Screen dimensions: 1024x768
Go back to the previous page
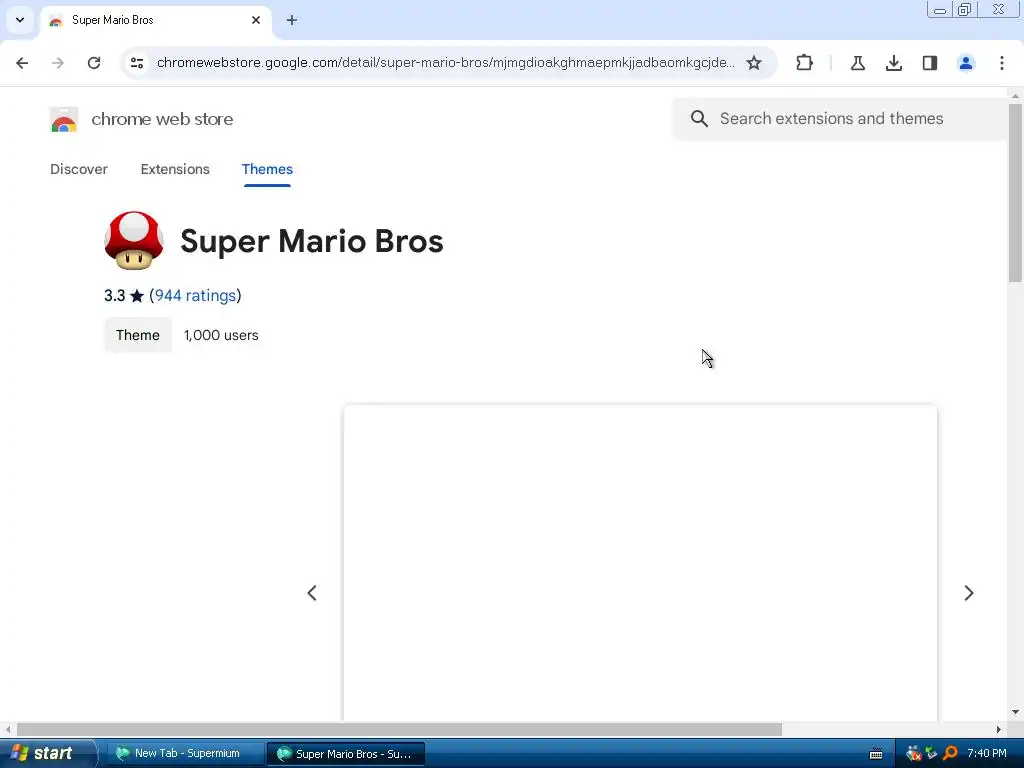[x=22, y=63]
